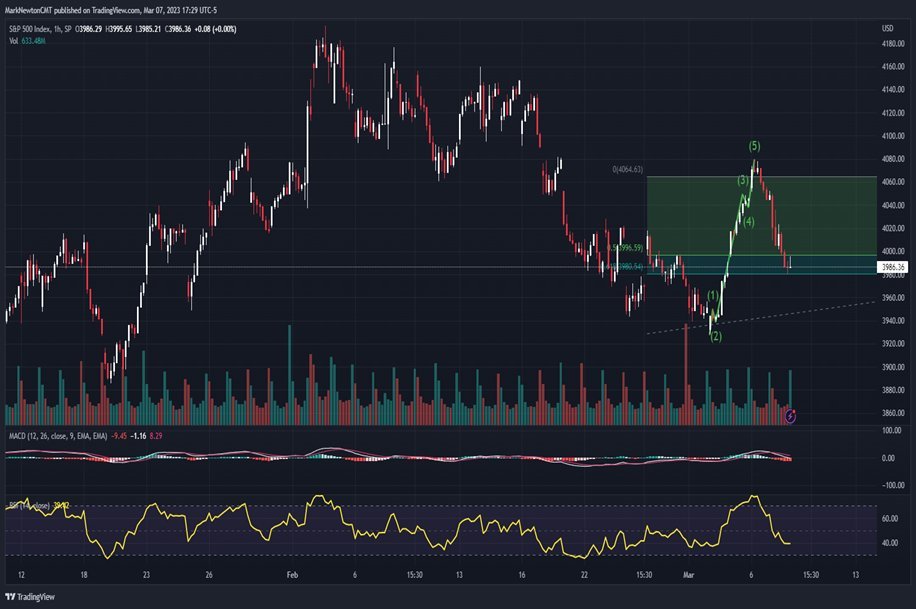Click the Mar date on time axis
The image size is (916, 609).
(687, 575)
